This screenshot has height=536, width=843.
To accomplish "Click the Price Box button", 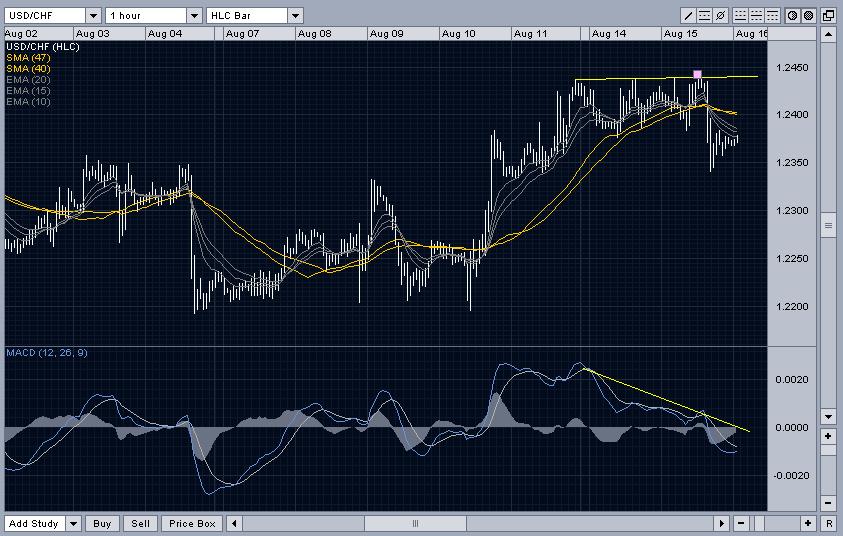I will pyautogui.click(x=192, y=524).
